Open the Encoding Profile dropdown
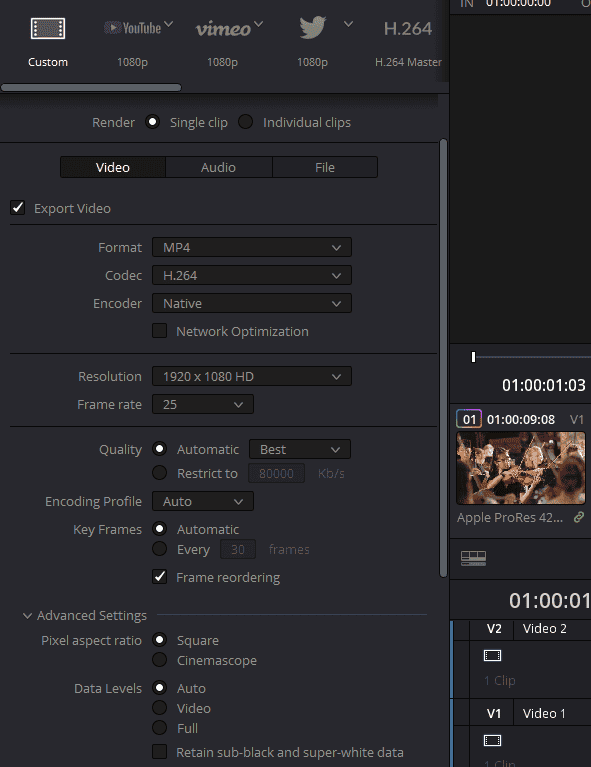 pos(203,501)
